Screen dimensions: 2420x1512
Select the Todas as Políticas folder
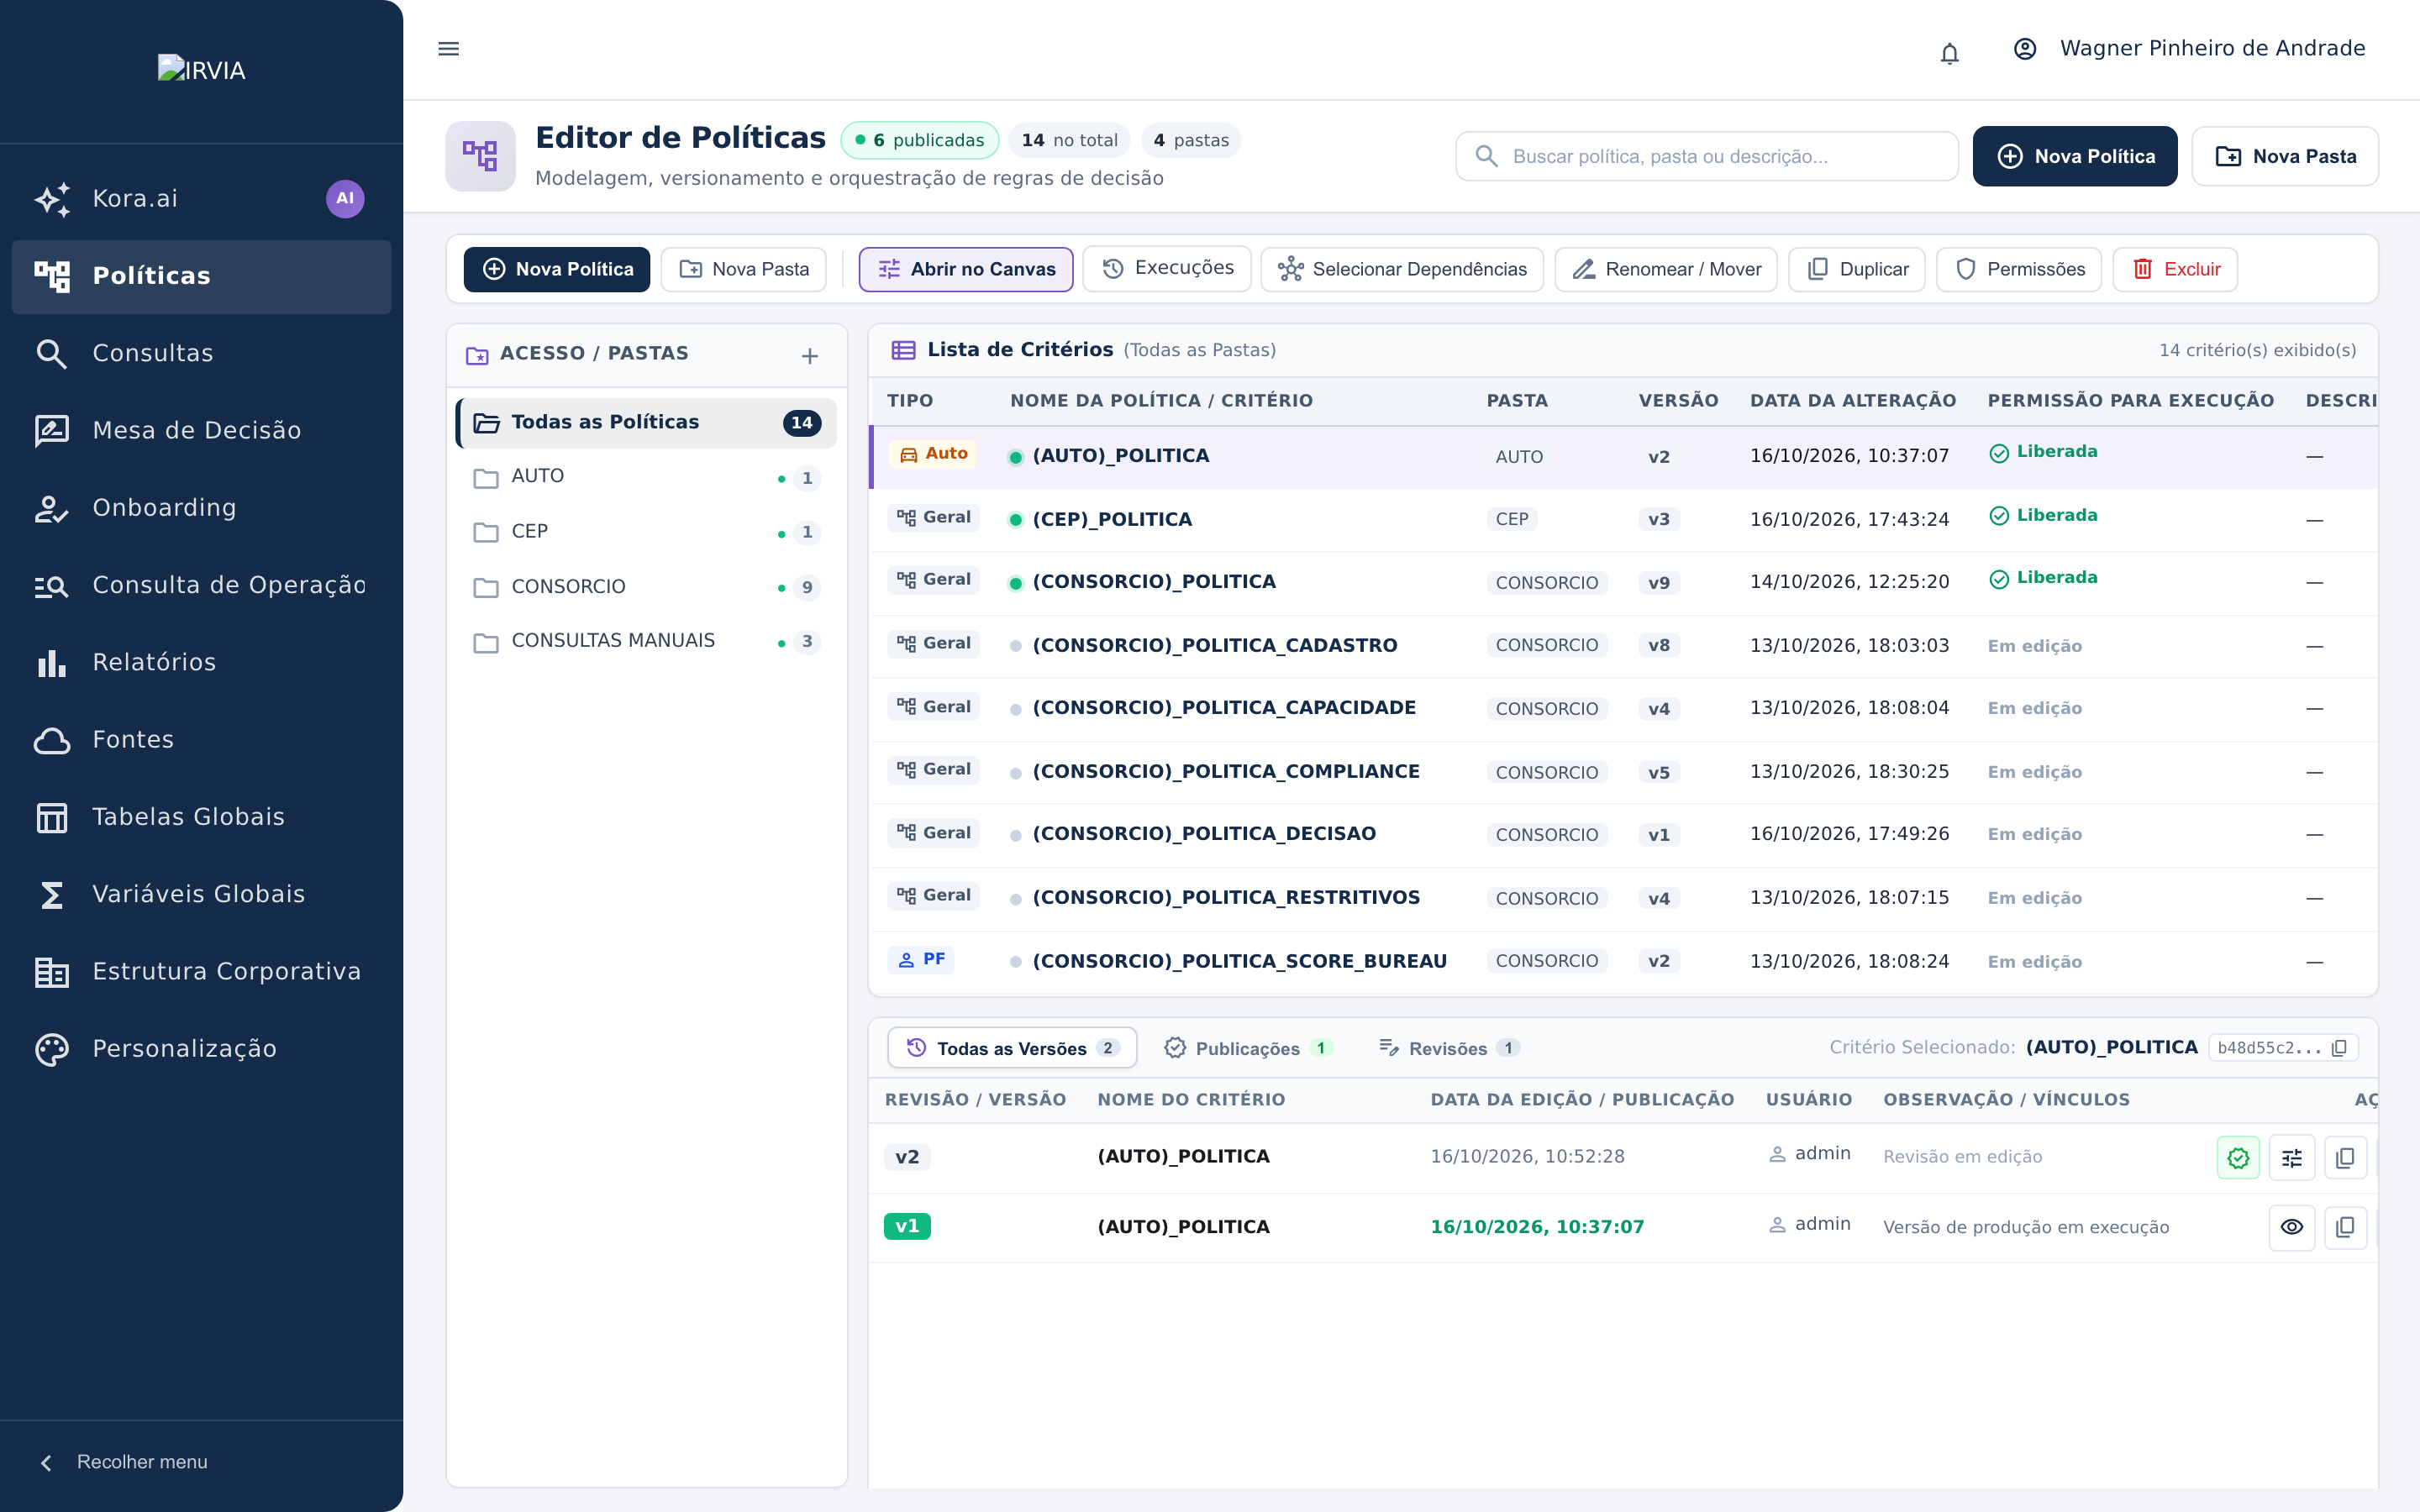(x=646, y=423)
